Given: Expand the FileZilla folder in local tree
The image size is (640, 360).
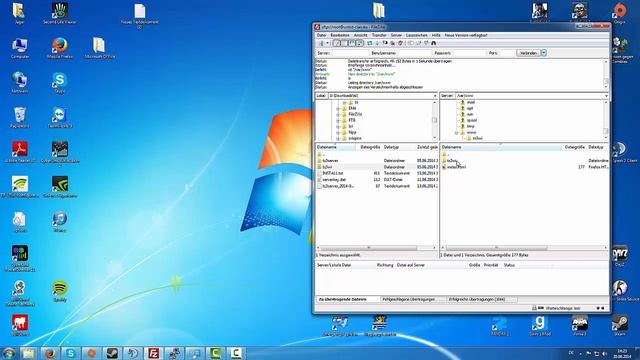Looking at the screenshot, I should [338, 114].
